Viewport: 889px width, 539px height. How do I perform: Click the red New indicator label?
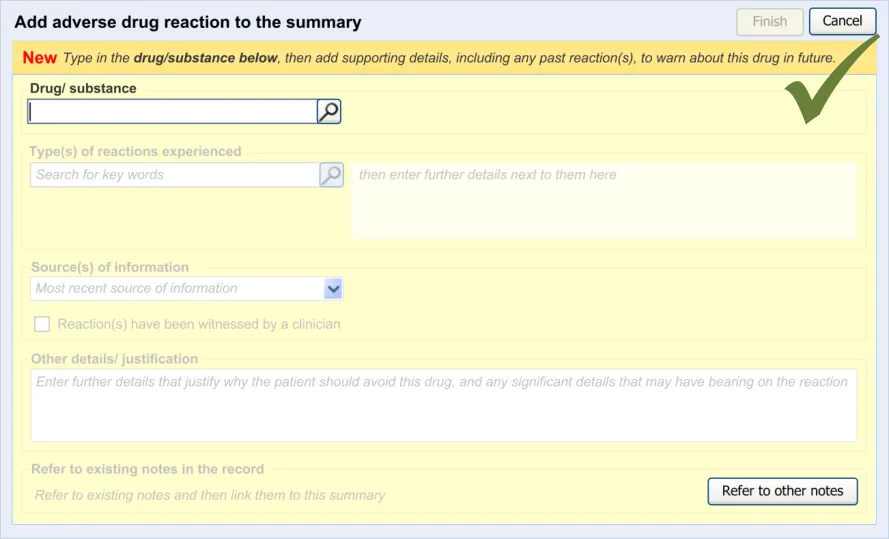(x=40, y=58)
